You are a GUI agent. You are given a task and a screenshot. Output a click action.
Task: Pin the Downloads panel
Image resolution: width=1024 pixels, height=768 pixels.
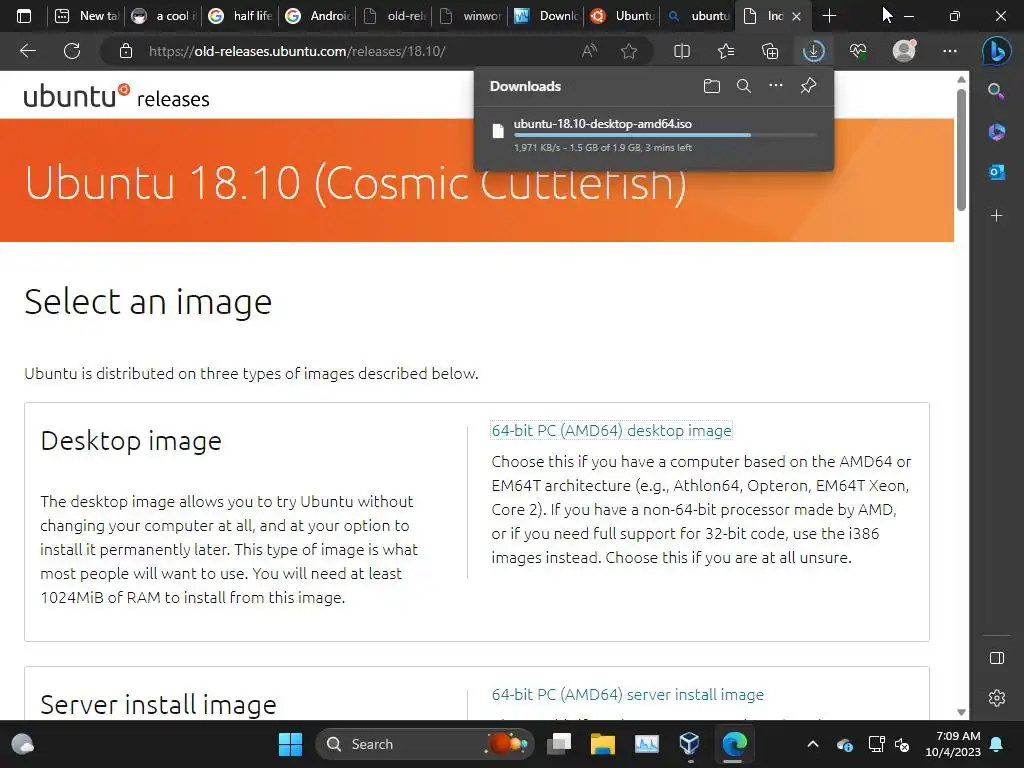[x=808, y=86]
